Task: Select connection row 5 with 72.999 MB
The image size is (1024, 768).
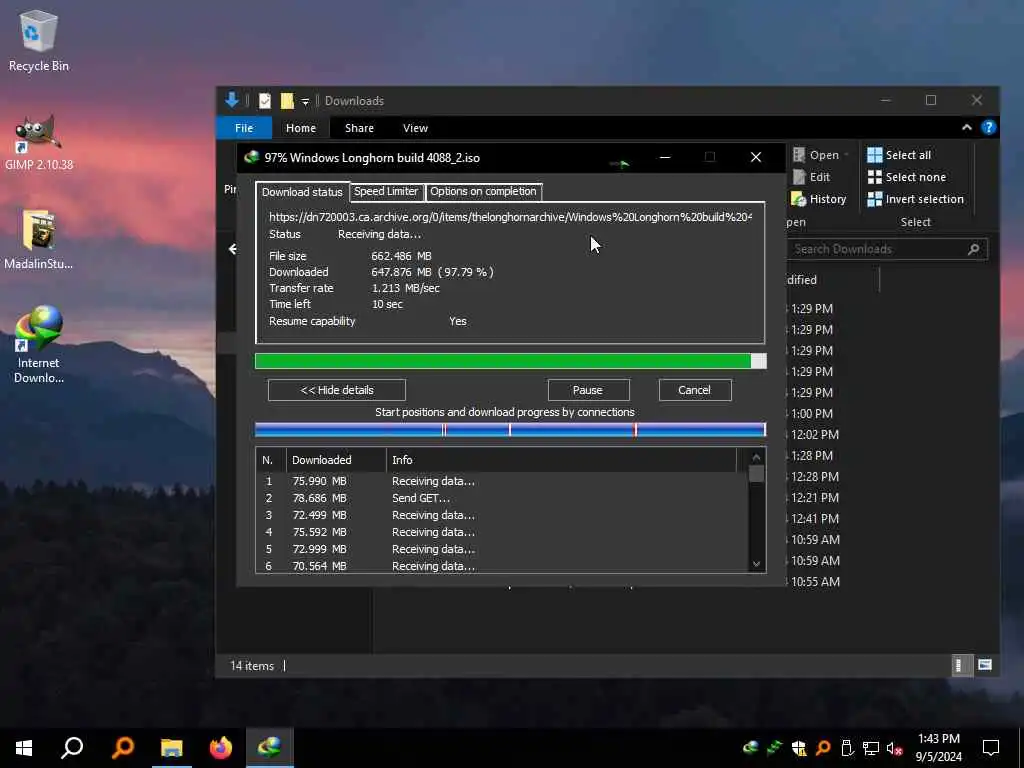Action: pyautogui.click(x=502, y=549)
